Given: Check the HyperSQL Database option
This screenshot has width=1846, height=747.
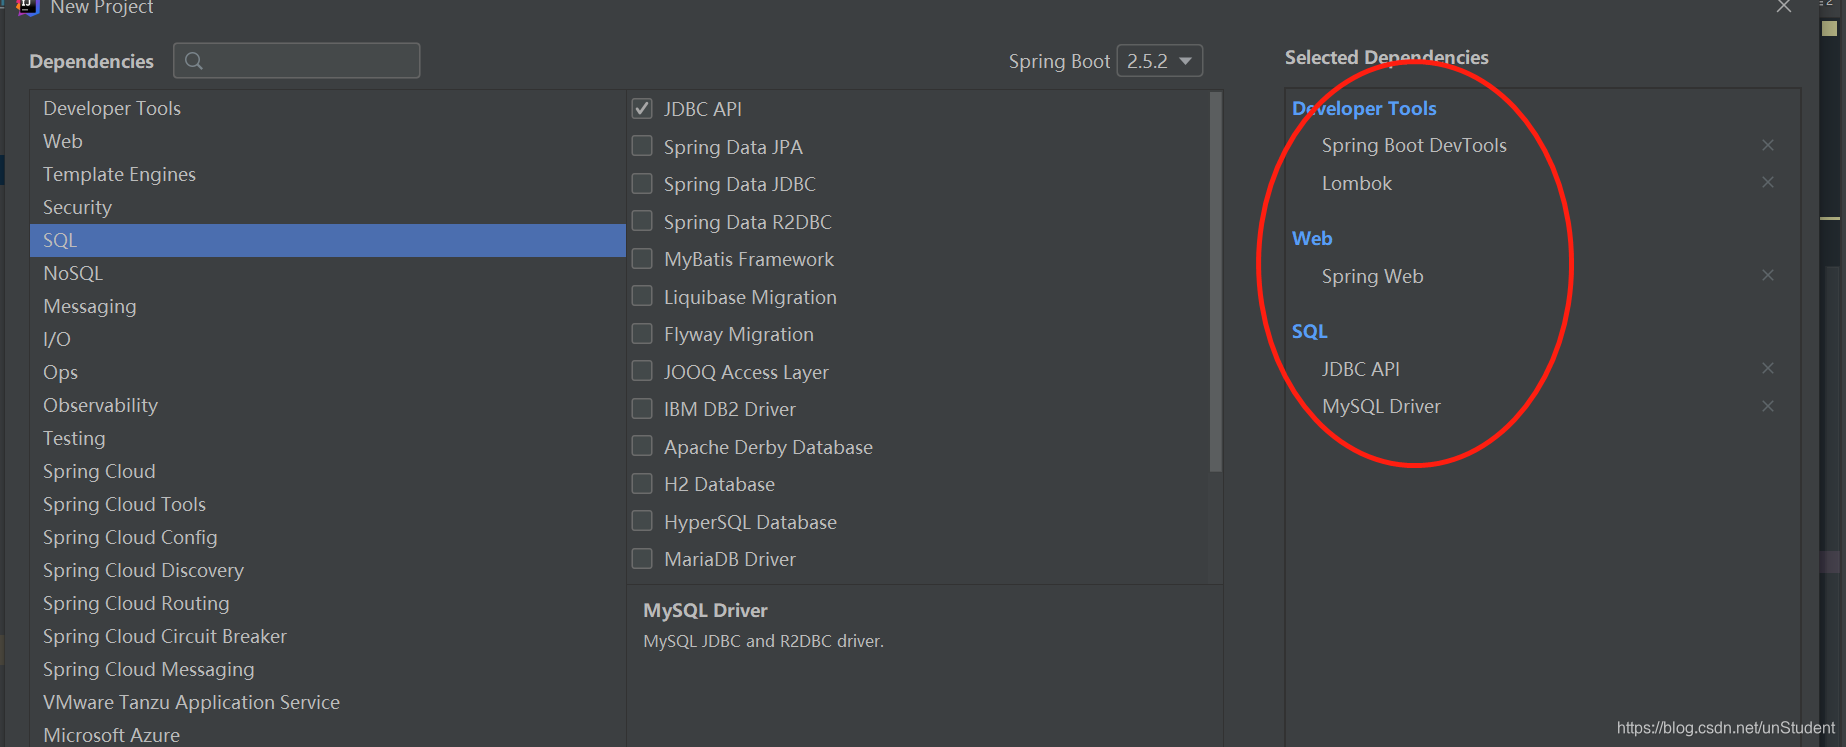Looking at the screenshot, I should pos(642,521).
